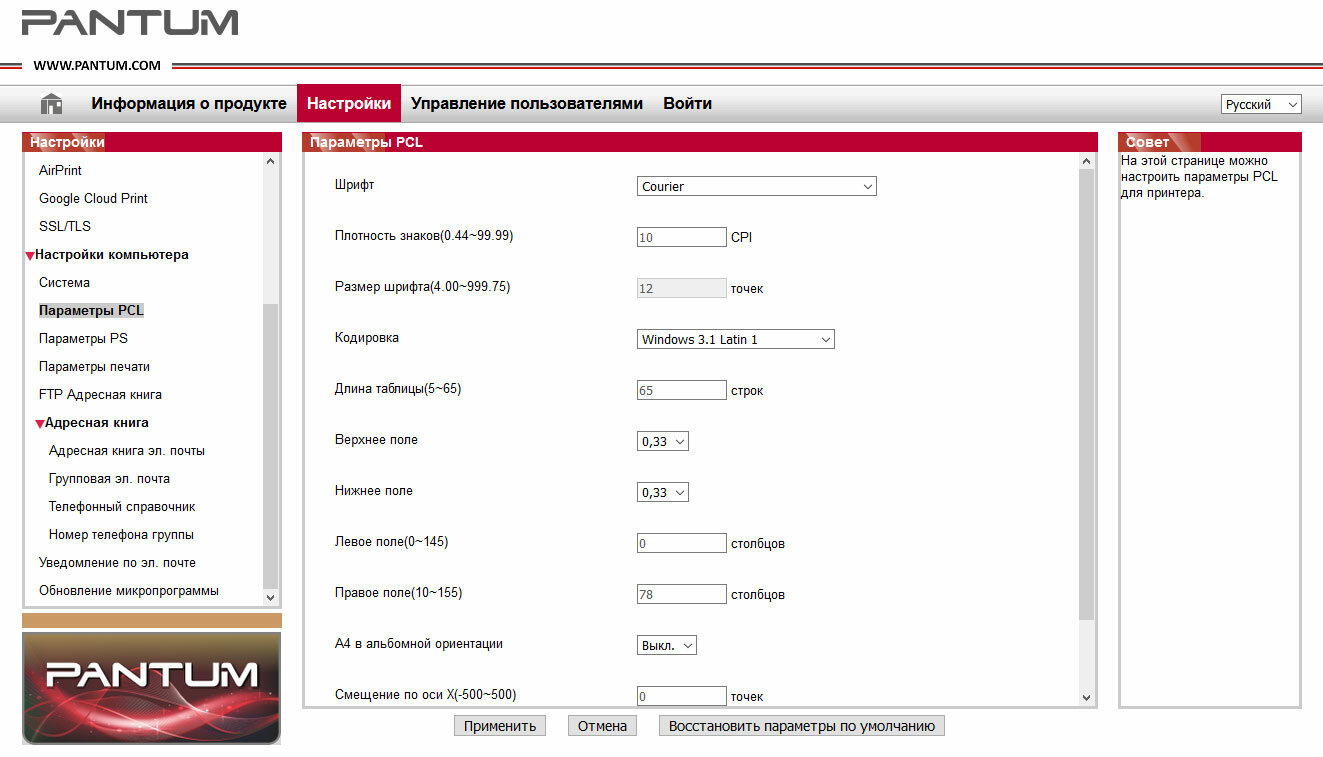Click the Применить button

point(500,726)
